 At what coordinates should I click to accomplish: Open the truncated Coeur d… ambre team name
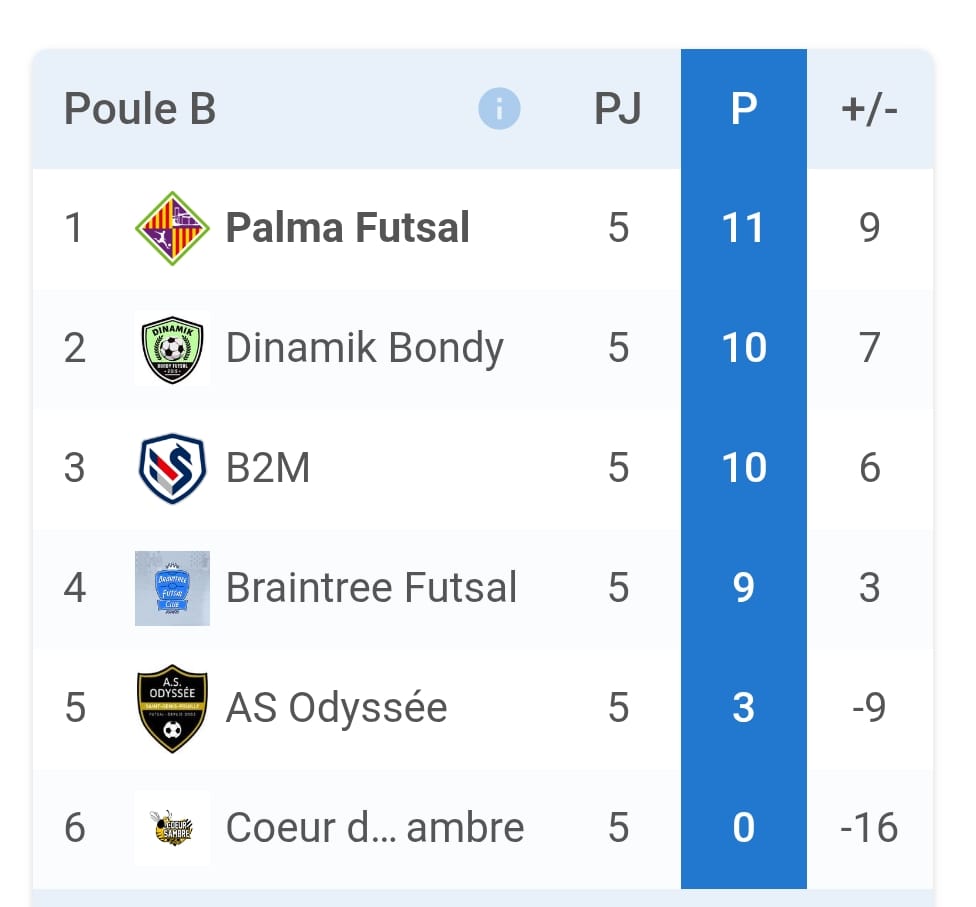coord(374,828)
